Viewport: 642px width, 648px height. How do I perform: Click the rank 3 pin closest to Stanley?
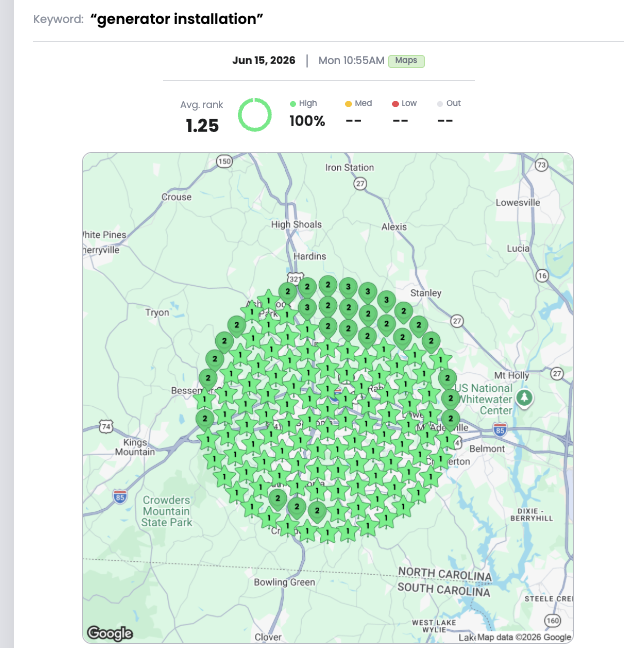386,301
